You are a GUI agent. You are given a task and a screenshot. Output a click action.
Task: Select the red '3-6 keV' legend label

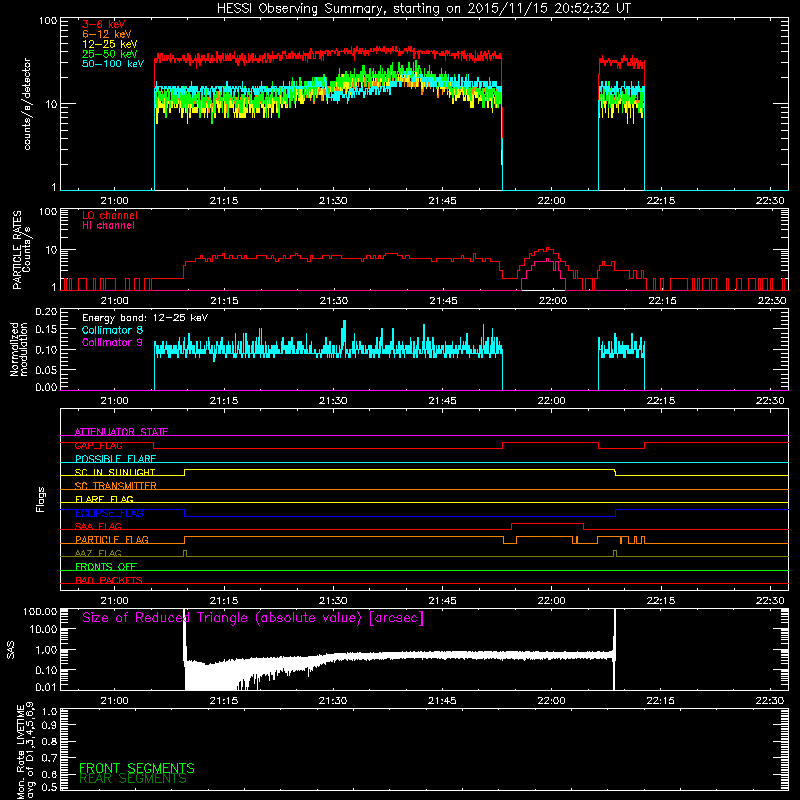click(x=104, y=24)
